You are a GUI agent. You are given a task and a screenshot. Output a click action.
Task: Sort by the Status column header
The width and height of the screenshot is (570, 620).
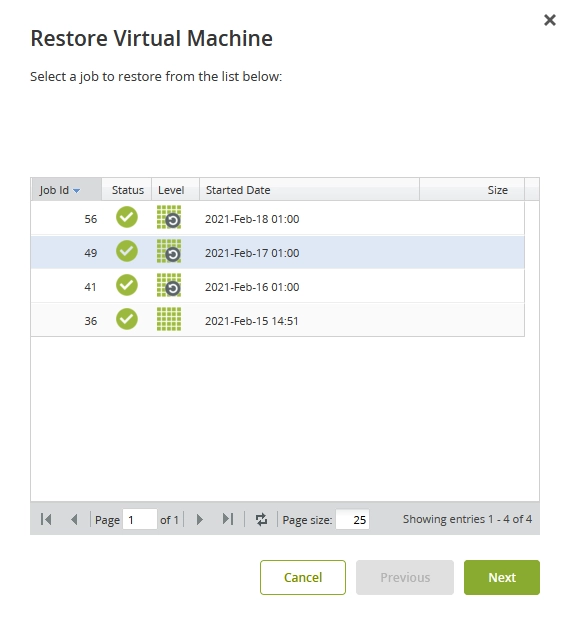click(x=127, y=190)
